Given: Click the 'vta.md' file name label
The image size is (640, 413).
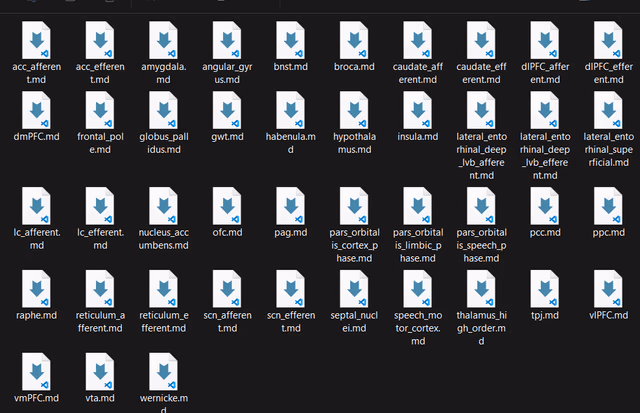Looking at the screenshot, I should pyautogui.click(x=100, y=398).
